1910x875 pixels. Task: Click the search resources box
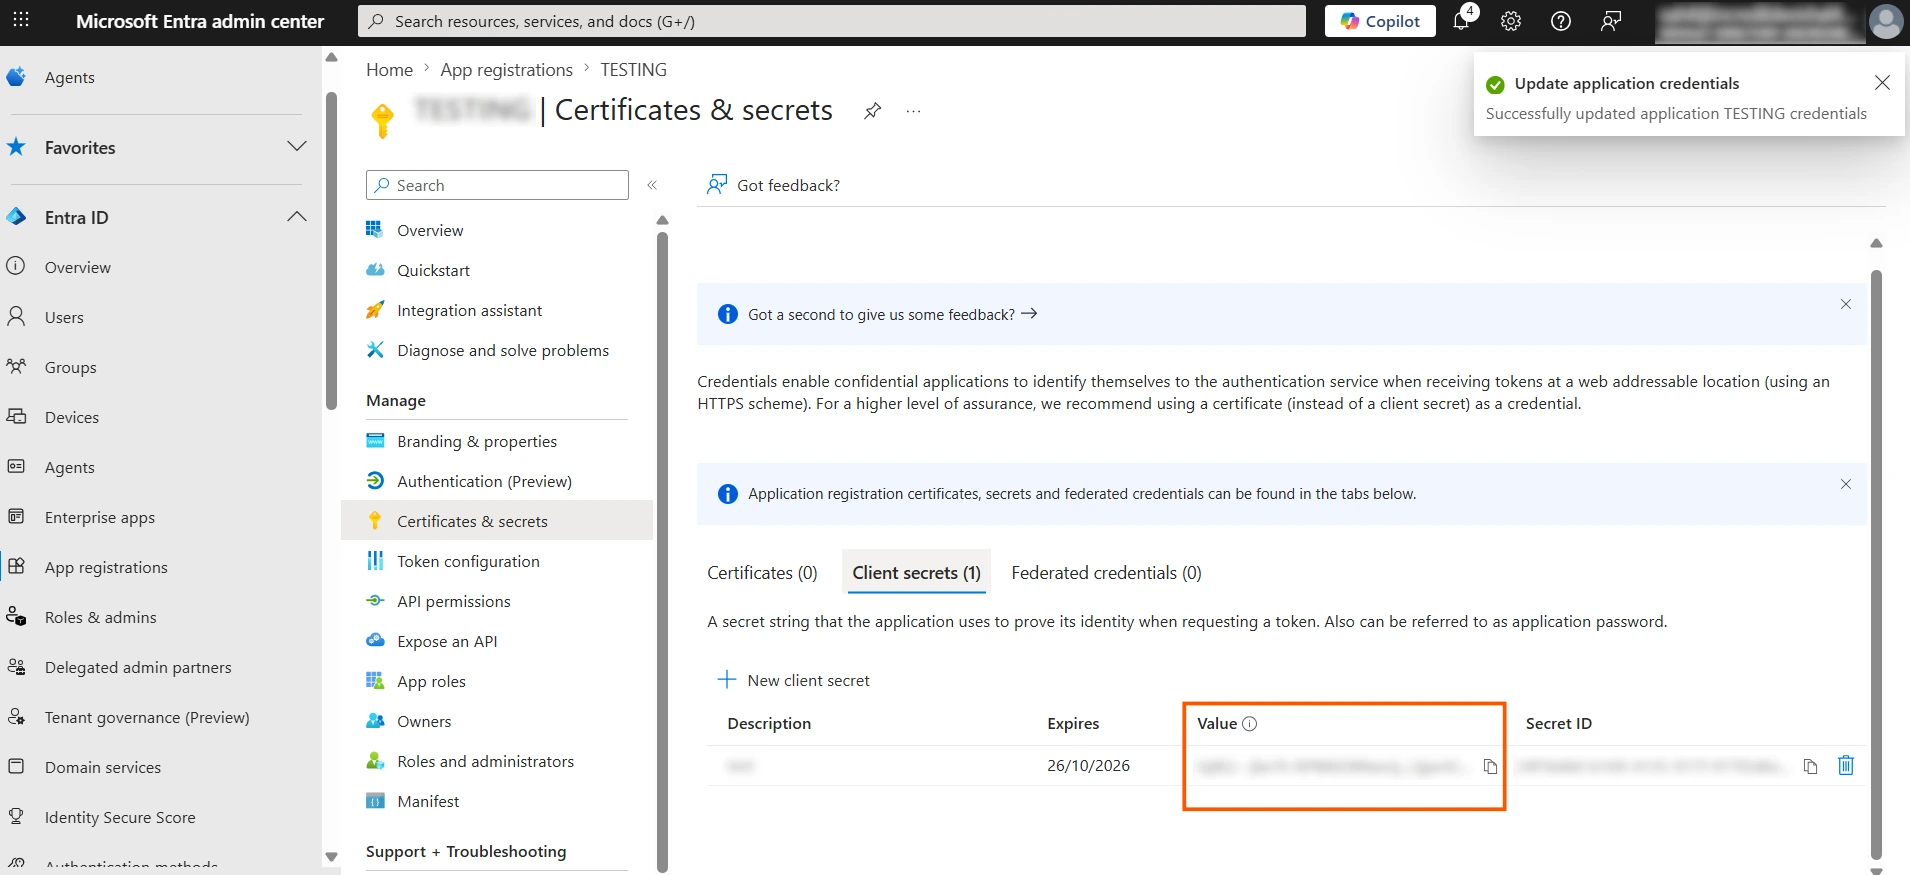click(x=832, y=21)
